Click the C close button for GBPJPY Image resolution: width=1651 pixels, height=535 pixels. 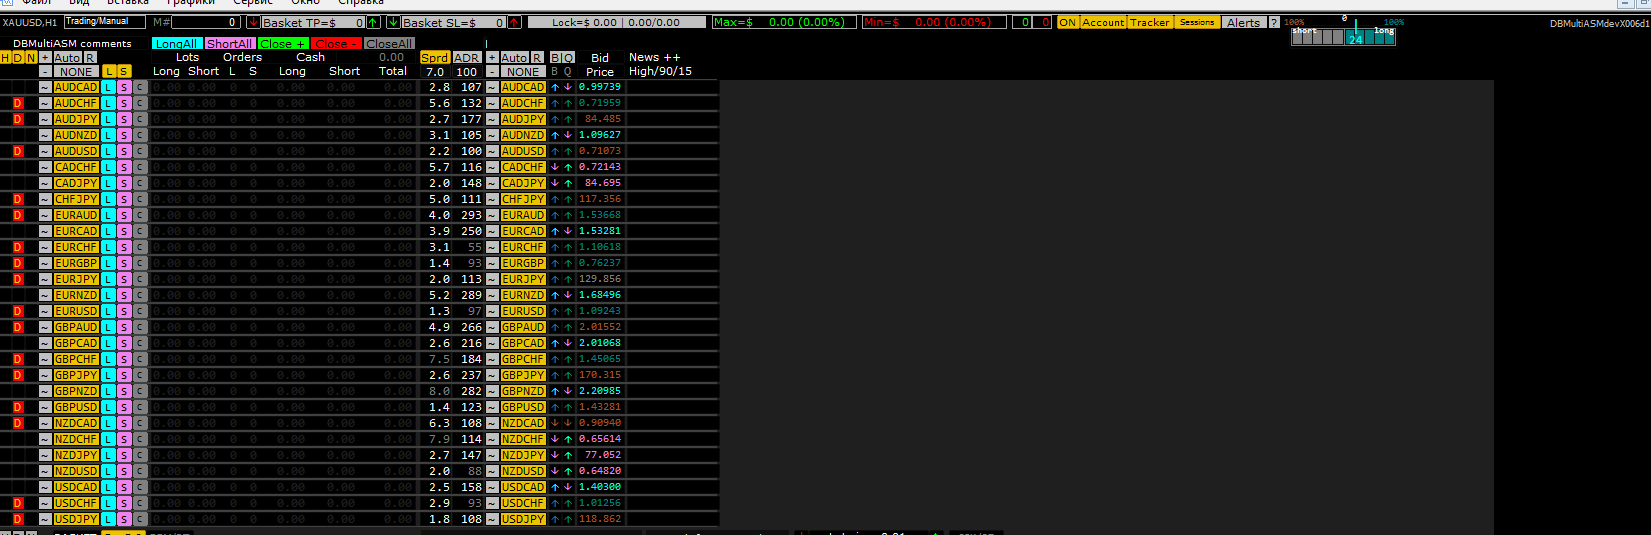[140, 375]
